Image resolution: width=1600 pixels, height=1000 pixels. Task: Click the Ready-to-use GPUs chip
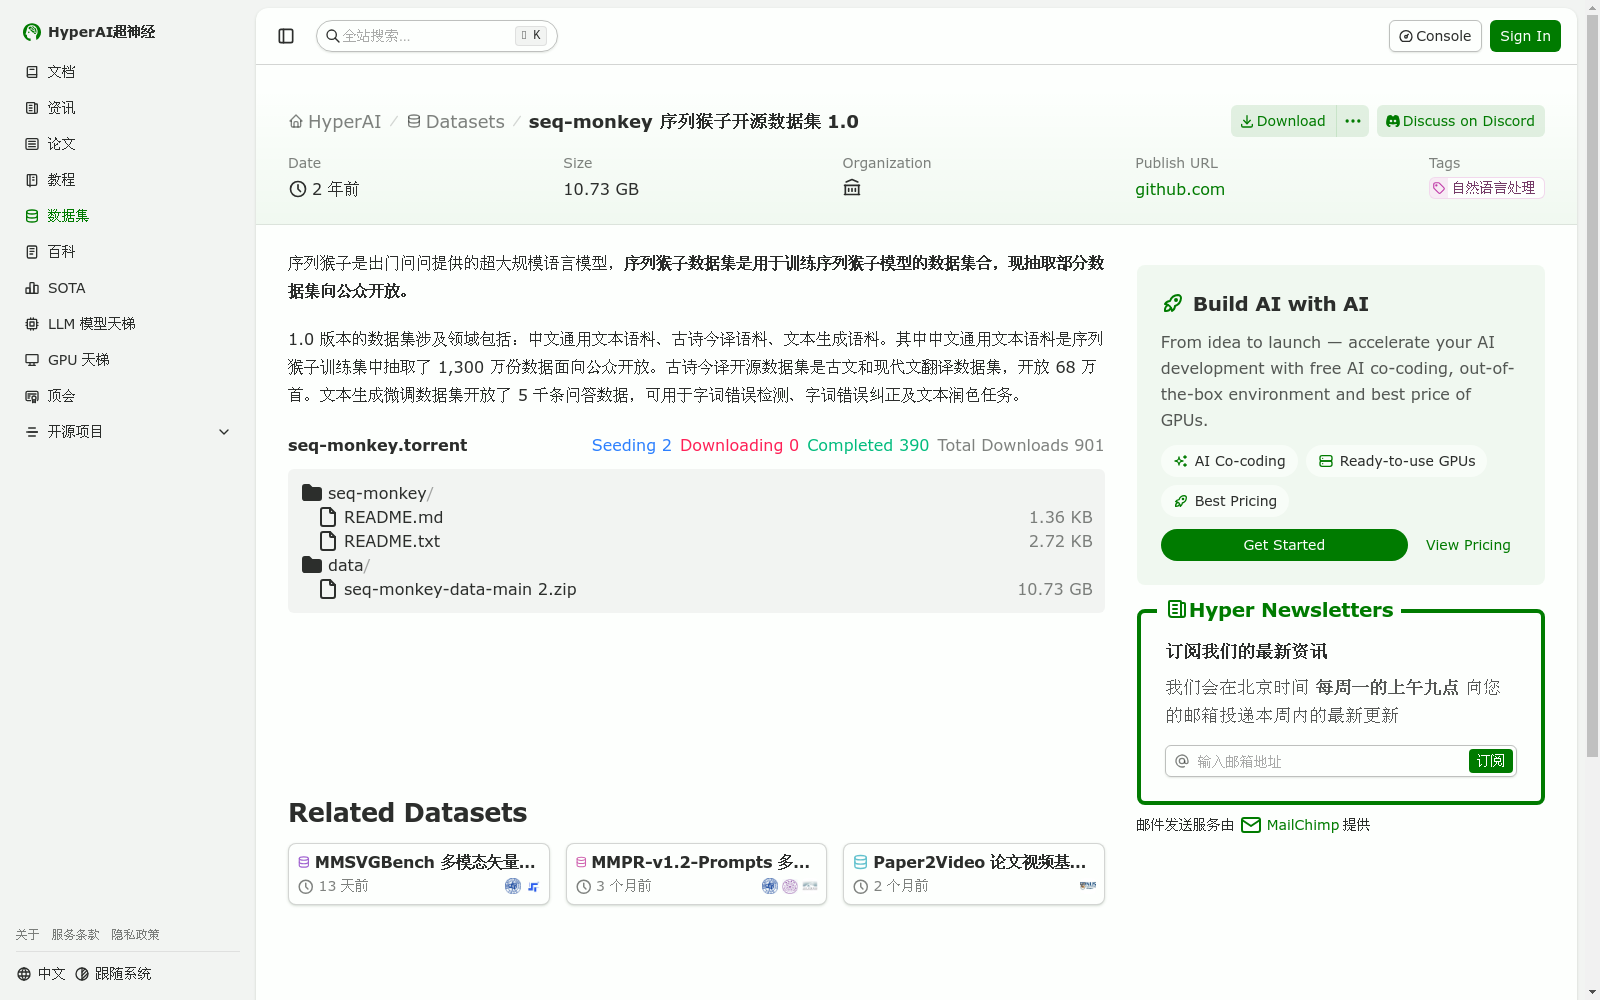pyautogui.click(x=1396, y=461)
